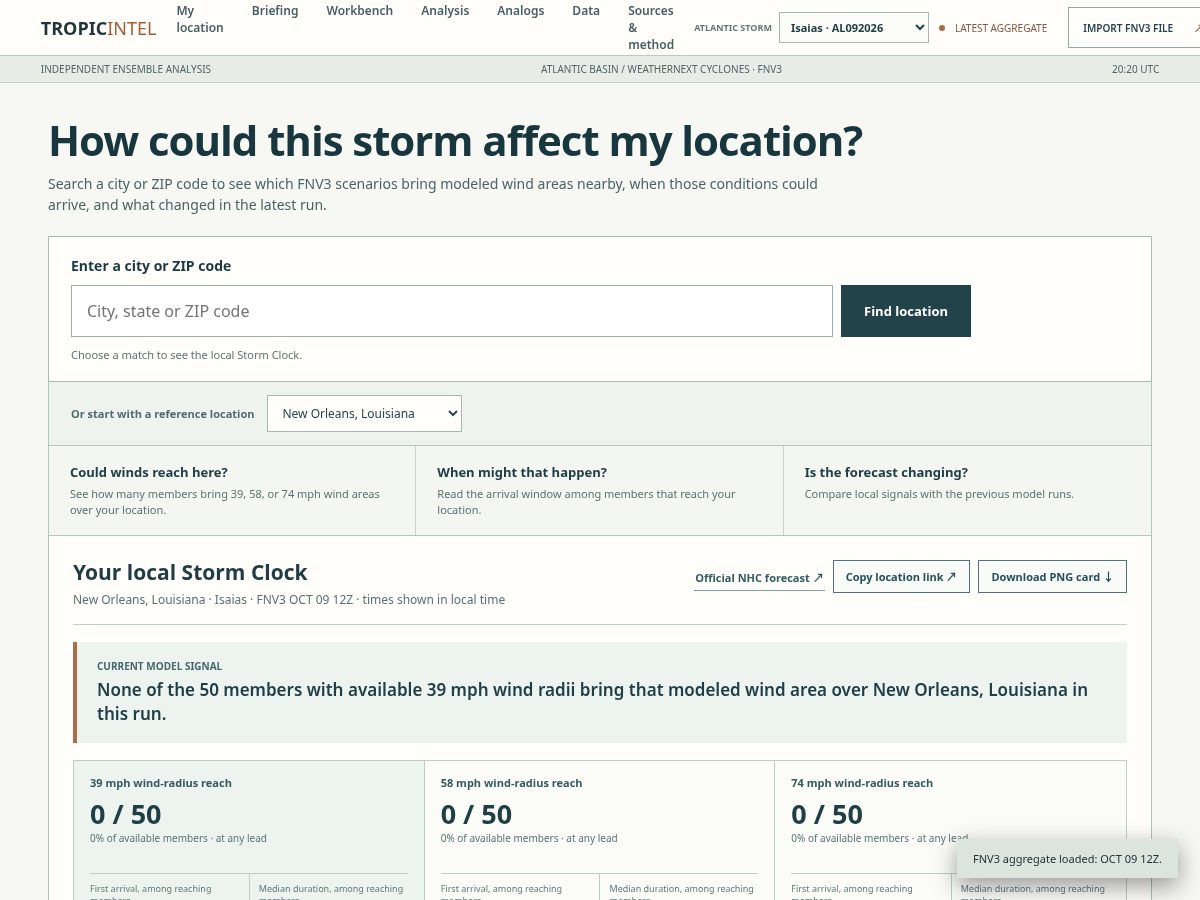Click the 'FNV3 aggregate loaded' toast notification
This screenshot has height=900, width=1200.
(1067, 859)
